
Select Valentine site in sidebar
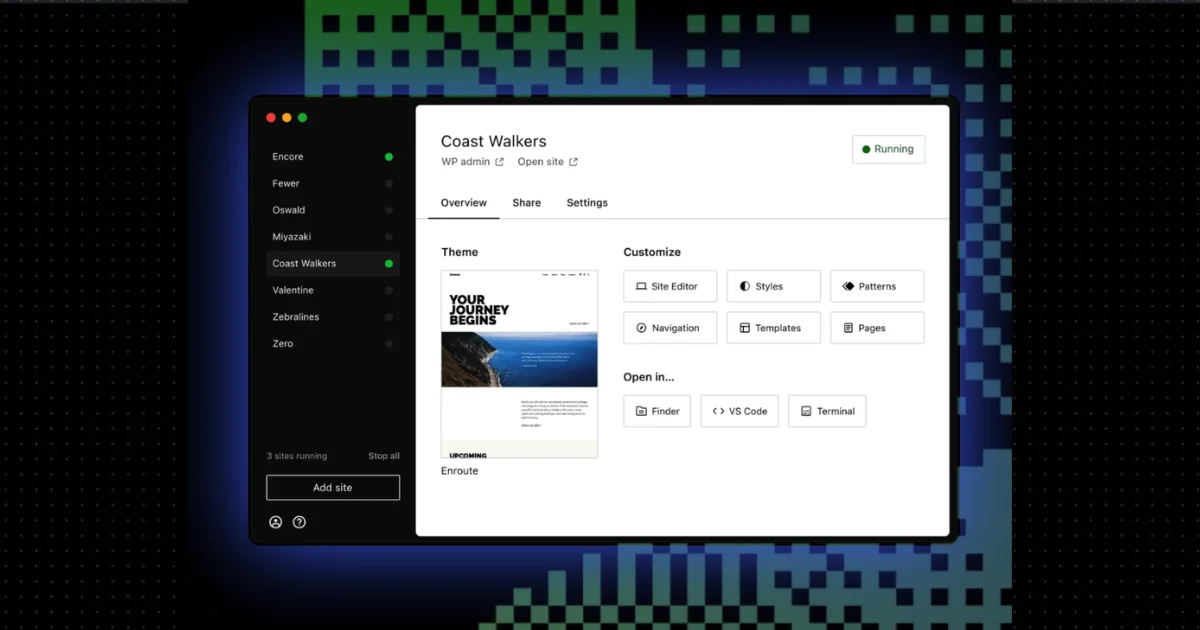(333, 290)
